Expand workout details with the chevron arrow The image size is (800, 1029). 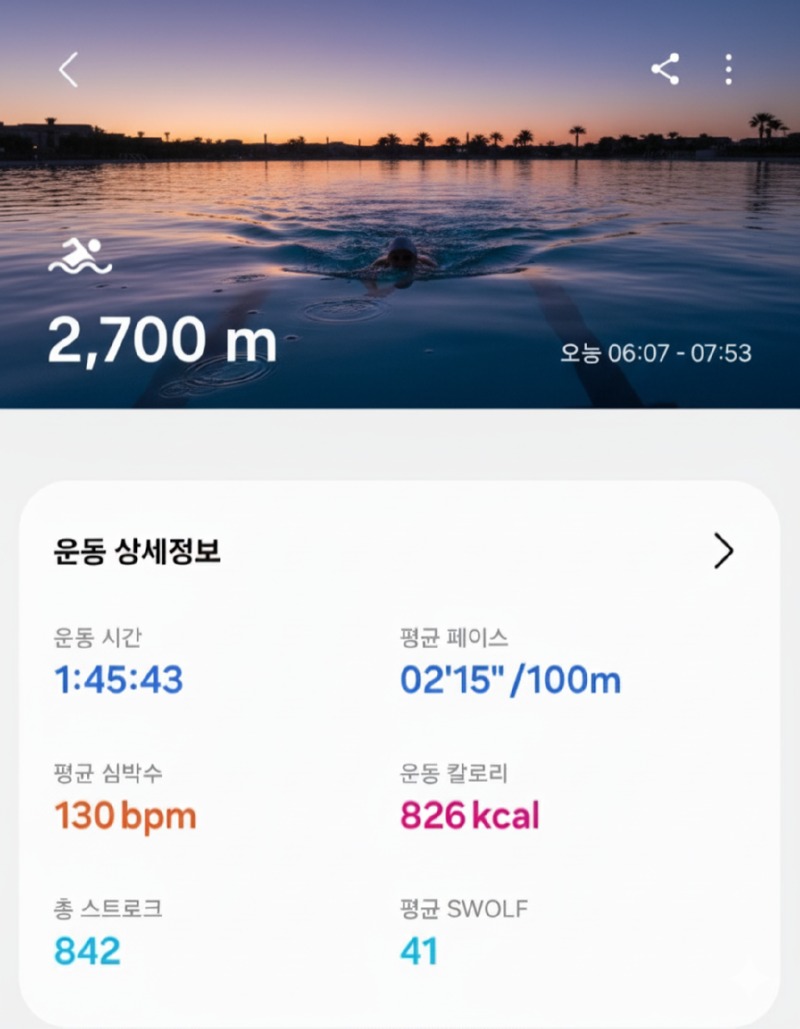coord(723,551)
